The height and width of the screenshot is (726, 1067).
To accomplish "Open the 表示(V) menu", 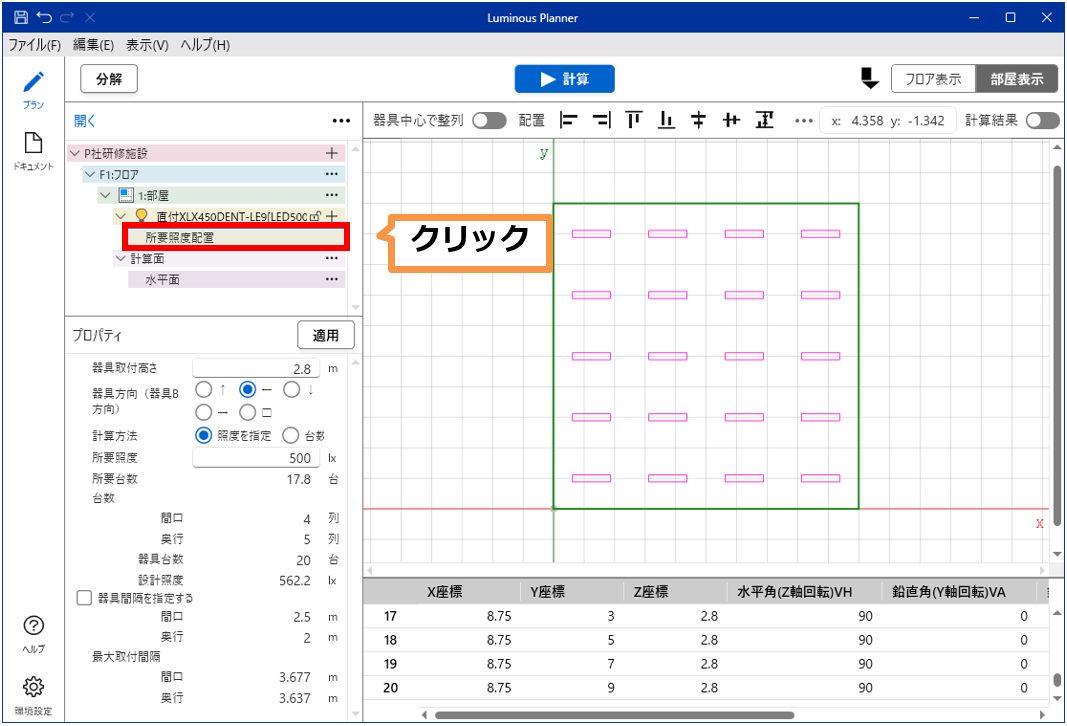I will tap(147, 45).
